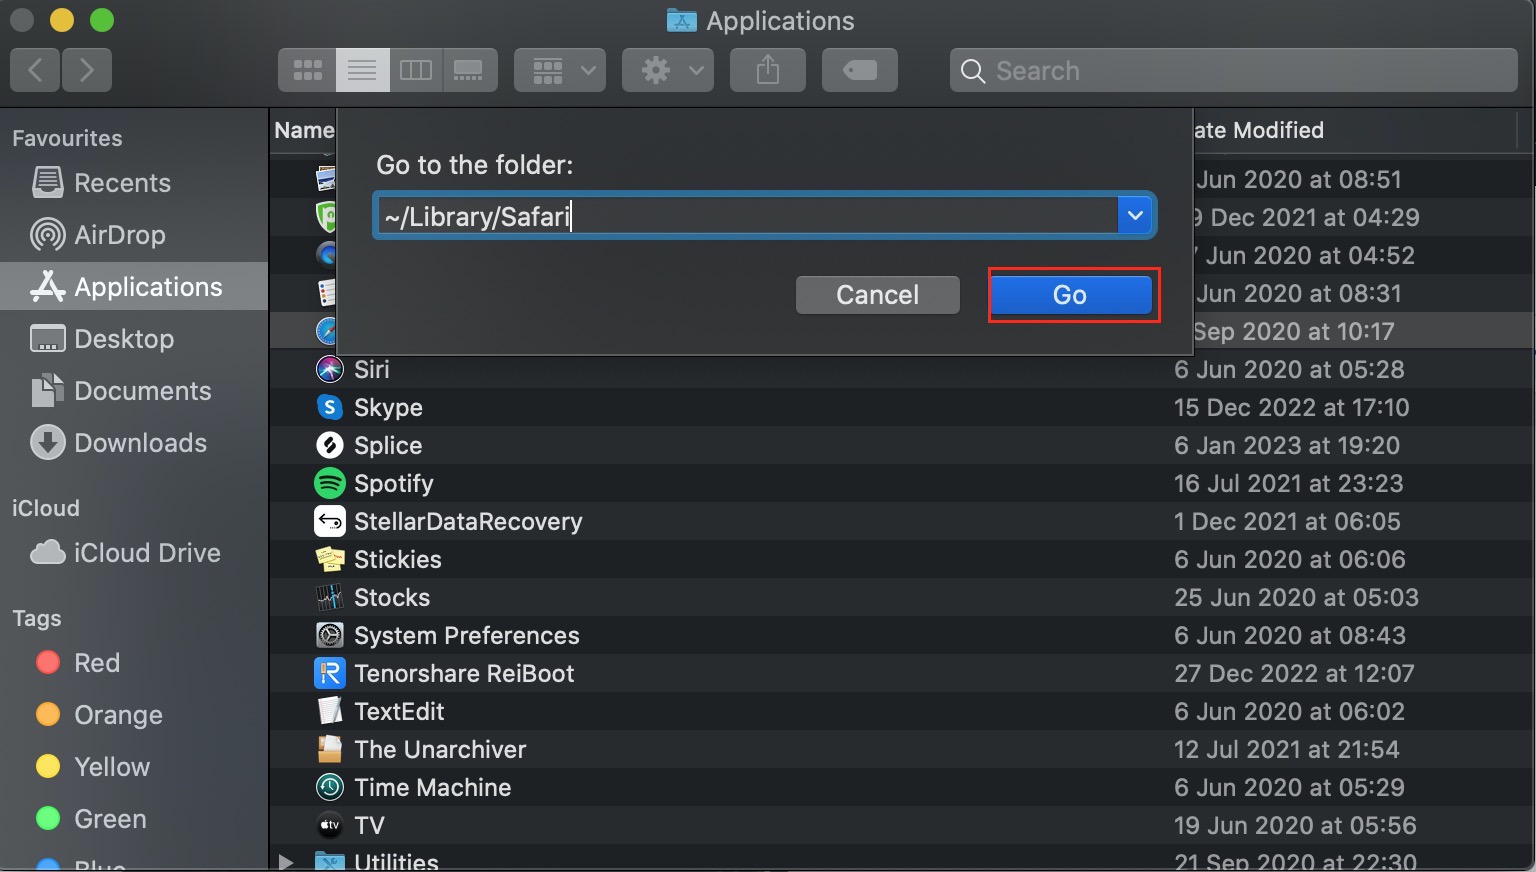
Task: Open Documents in the sidebar
Action: [x=134, y=391]
